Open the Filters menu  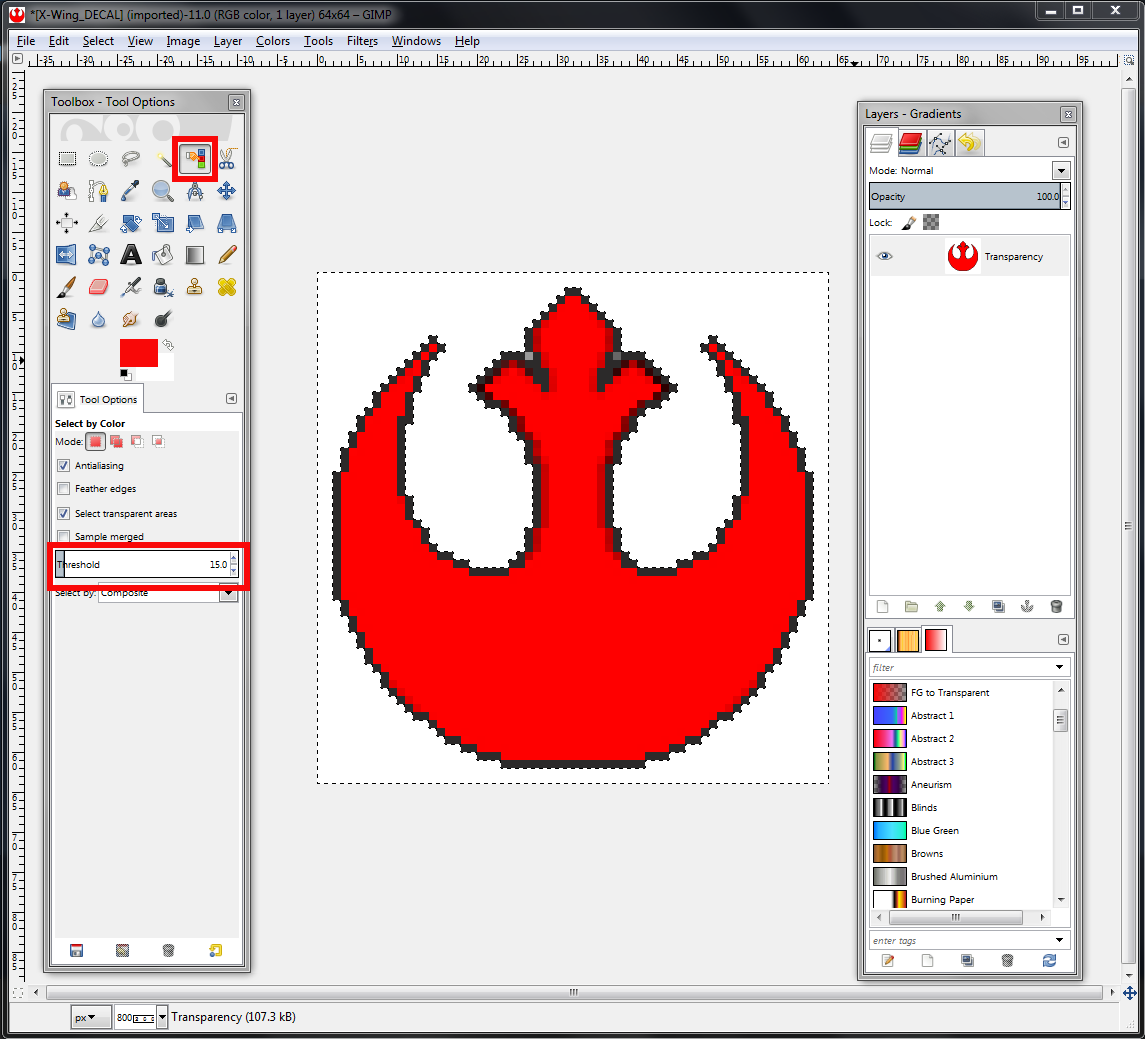point(362,41)
